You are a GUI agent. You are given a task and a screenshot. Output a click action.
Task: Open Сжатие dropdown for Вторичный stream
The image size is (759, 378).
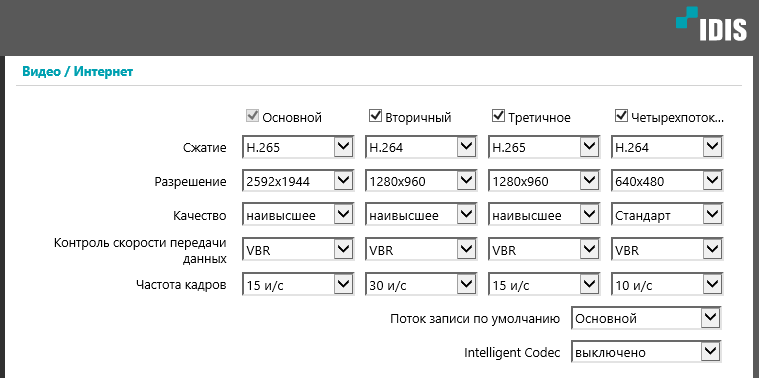(x=421, y=147)
